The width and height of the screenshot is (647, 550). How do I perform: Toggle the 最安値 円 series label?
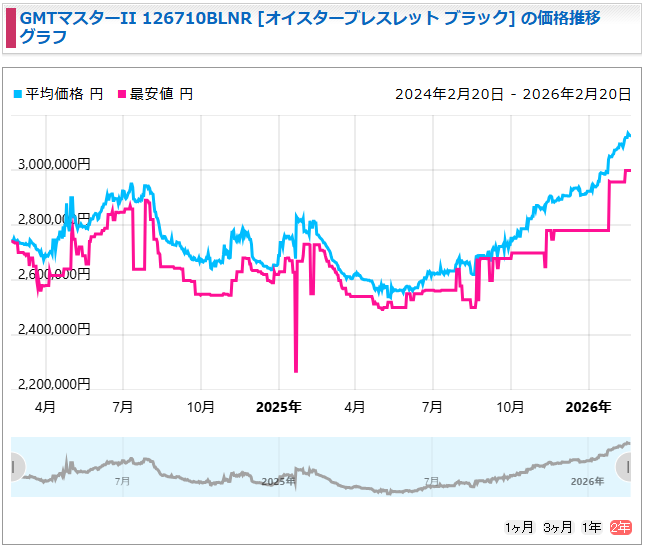(163, 94)
